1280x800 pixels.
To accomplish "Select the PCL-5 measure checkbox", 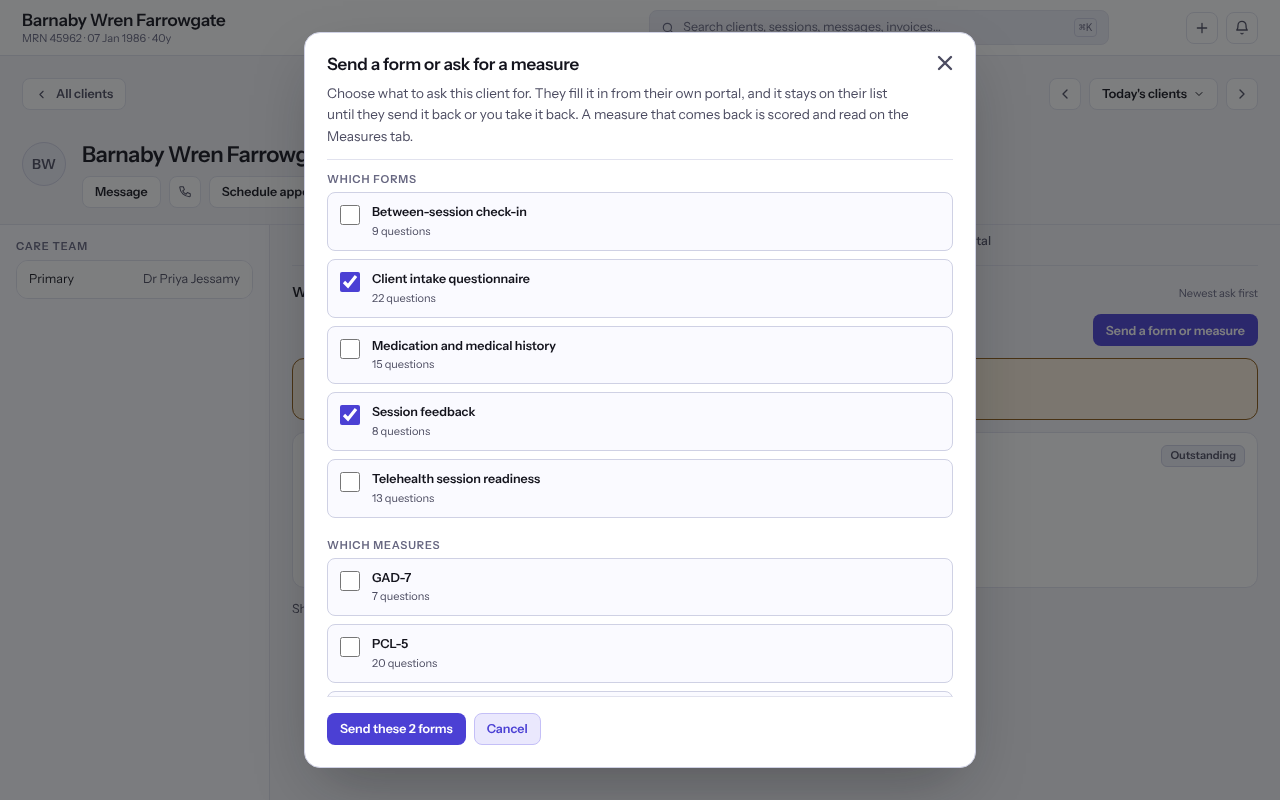I will (x=350, y=647).
